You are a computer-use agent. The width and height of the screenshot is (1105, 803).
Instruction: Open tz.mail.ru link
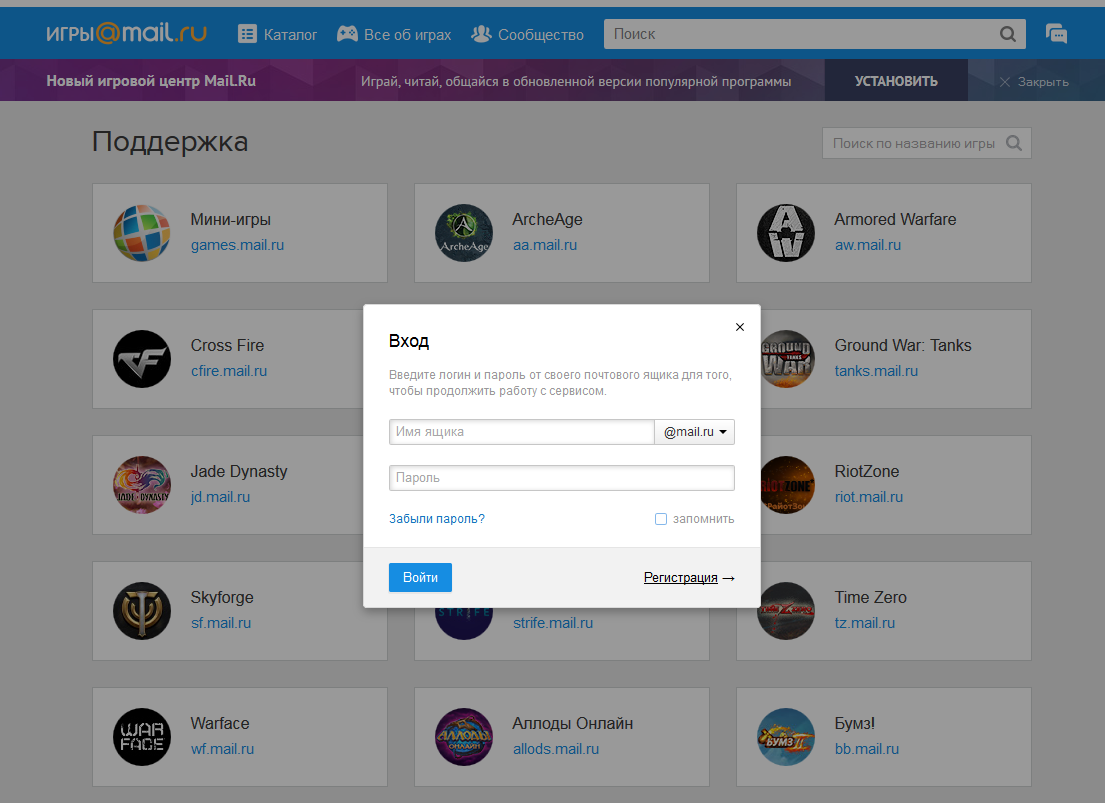[865, 623]
